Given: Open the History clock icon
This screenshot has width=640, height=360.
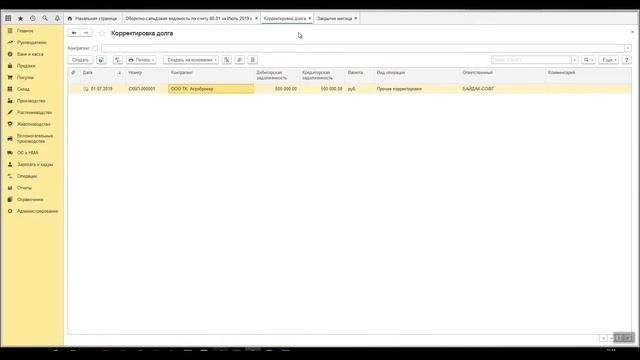Looking at the screenshot, I should pyautogui.click(x=33, y=18).
